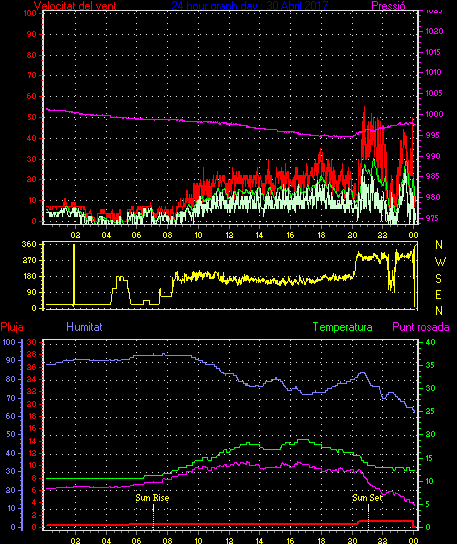Click the W compass letter
Screen dimensions: 457x544
(440, 262)
